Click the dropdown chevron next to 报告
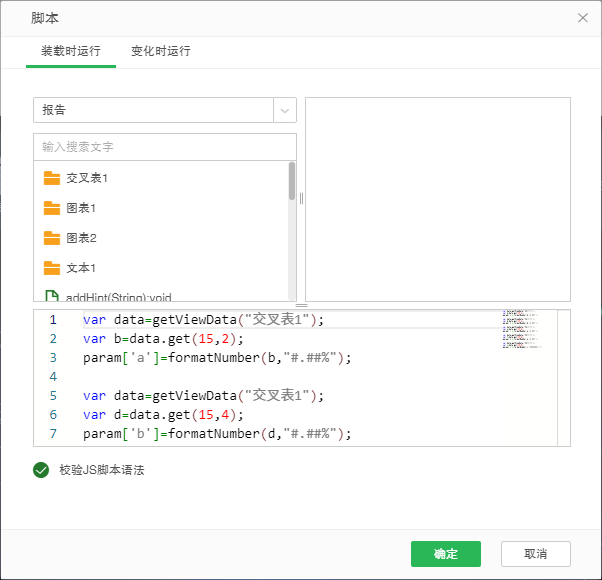 tap(285, 110)
